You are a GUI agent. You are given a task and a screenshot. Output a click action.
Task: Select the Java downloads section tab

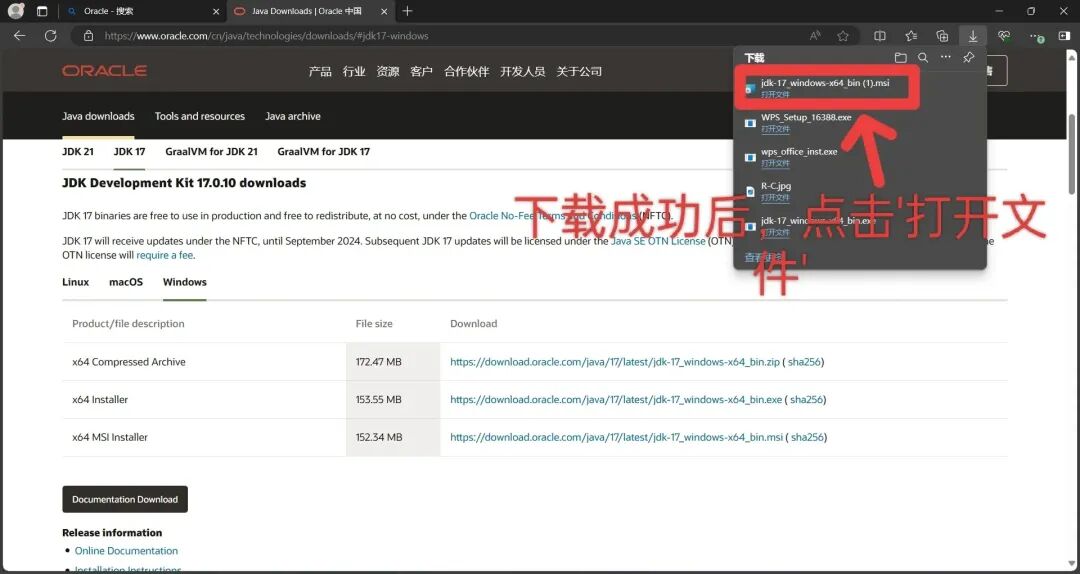coord(98,116)
